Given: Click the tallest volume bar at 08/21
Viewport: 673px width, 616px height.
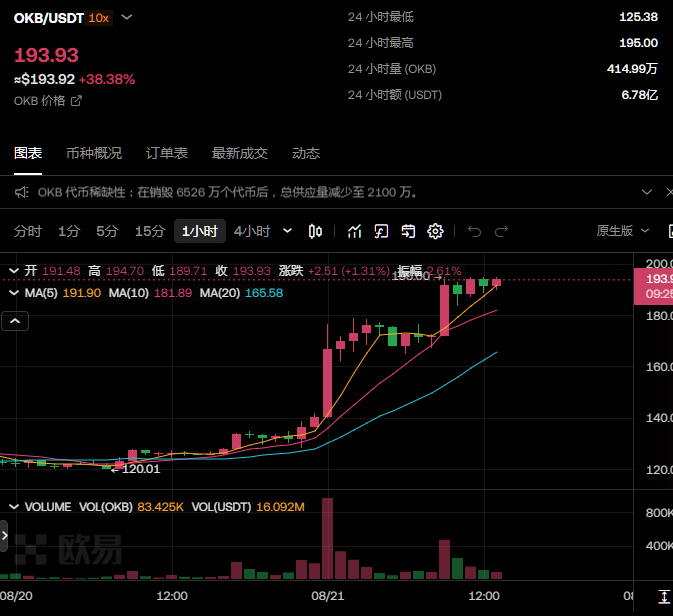Looking at the screenshot, I should [x=327, y=538].
